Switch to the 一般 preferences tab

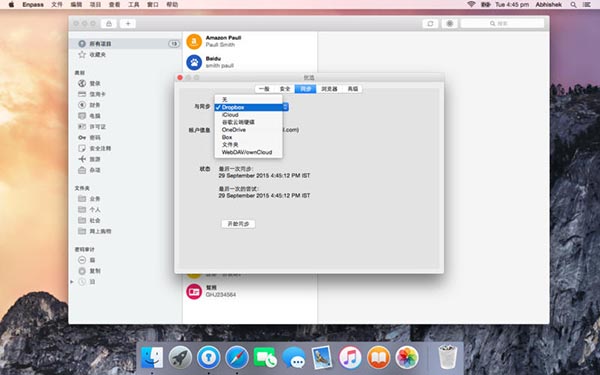pos(264,89)
